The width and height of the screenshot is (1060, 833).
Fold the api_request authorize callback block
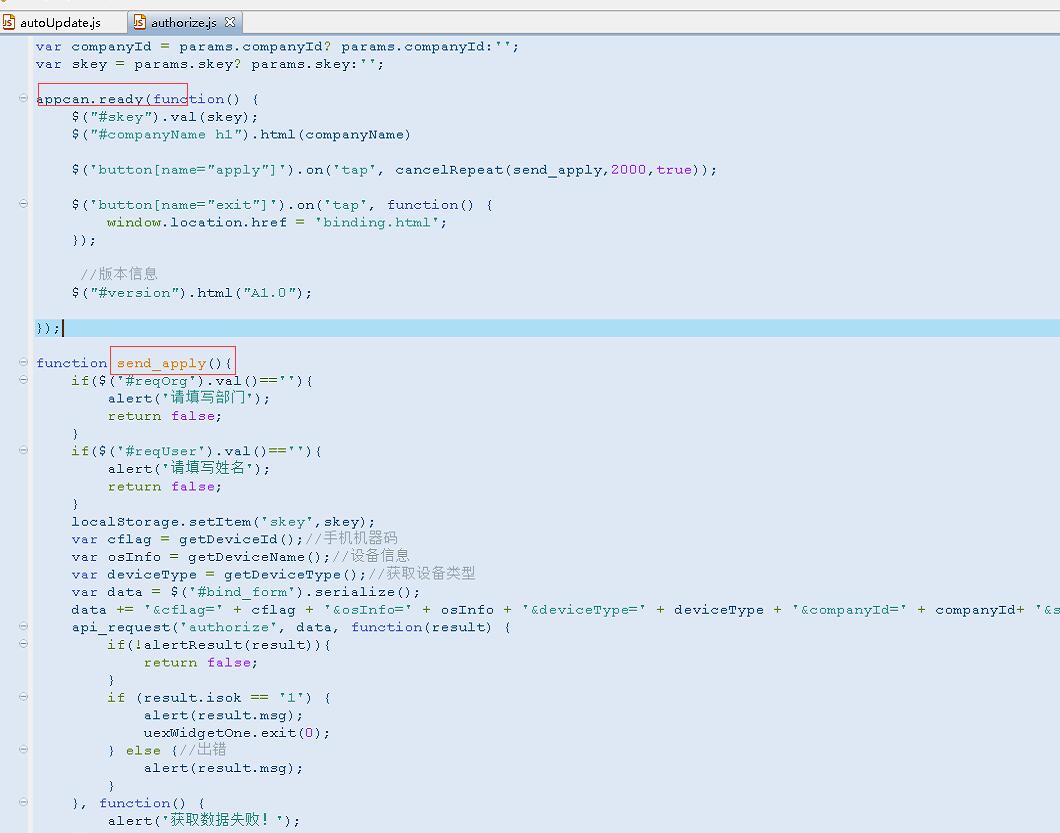click(x=23, y=625)
